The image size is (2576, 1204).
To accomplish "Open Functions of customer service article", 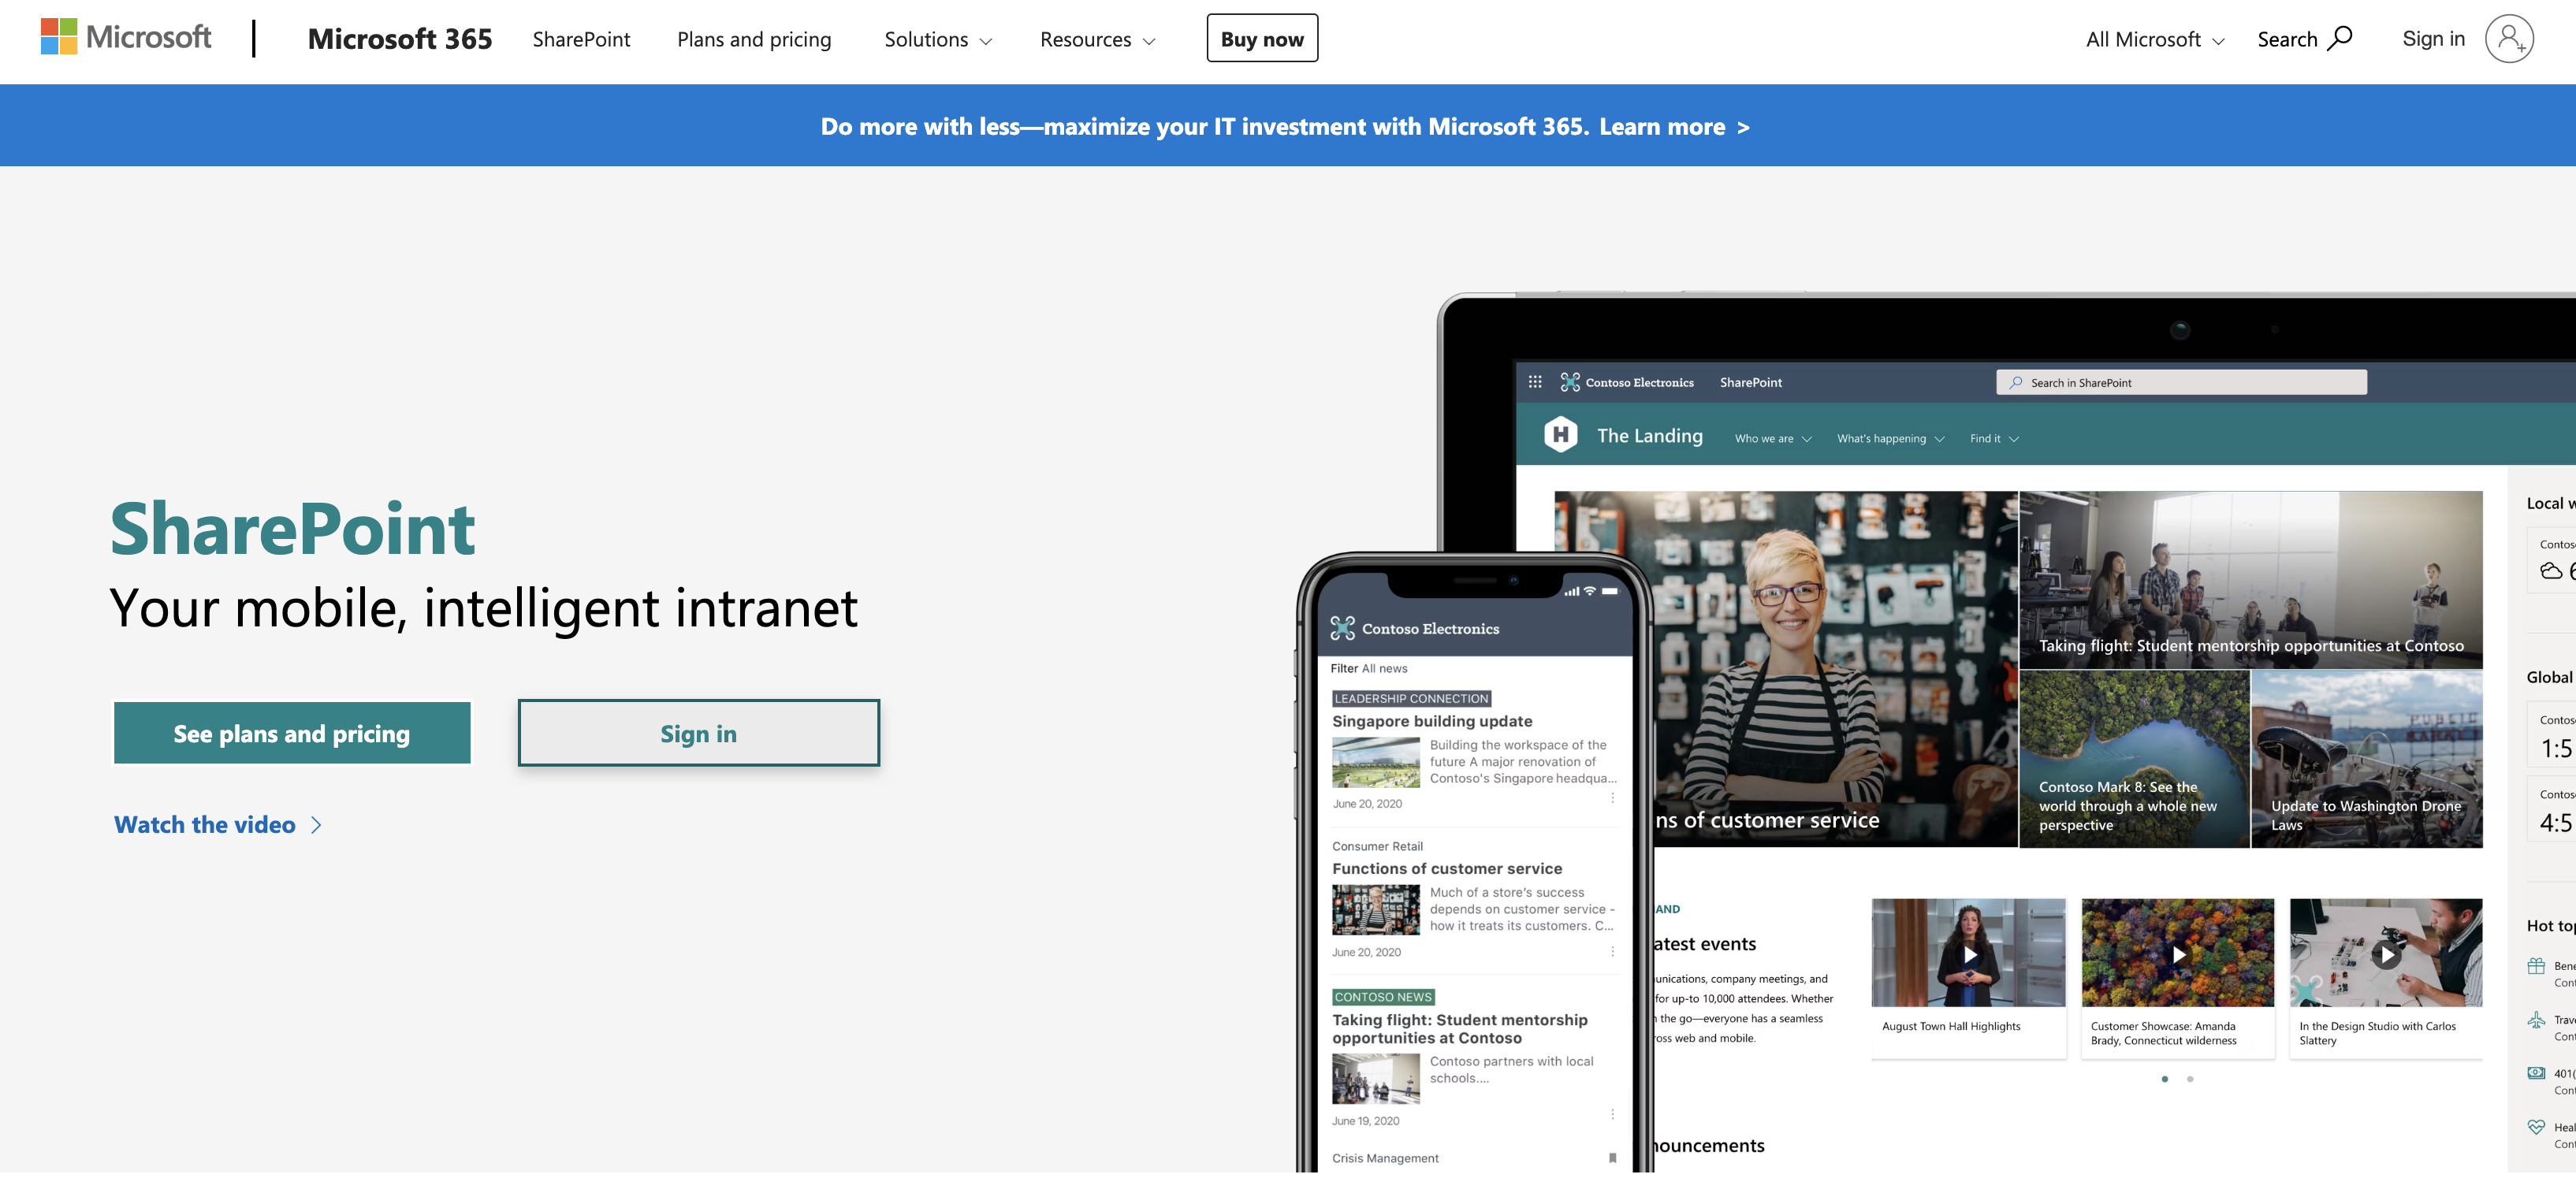I will pos(1447,869).
